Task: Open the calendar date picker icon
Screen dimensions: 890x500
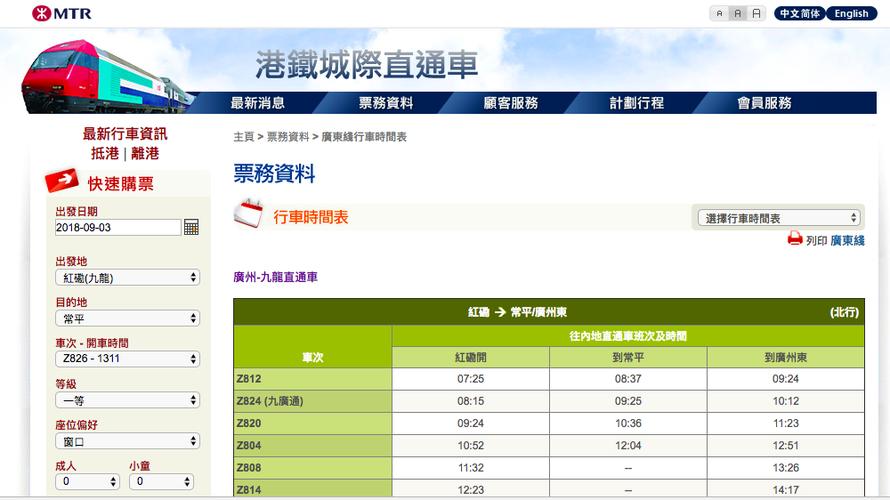Action: click(191, 227)
